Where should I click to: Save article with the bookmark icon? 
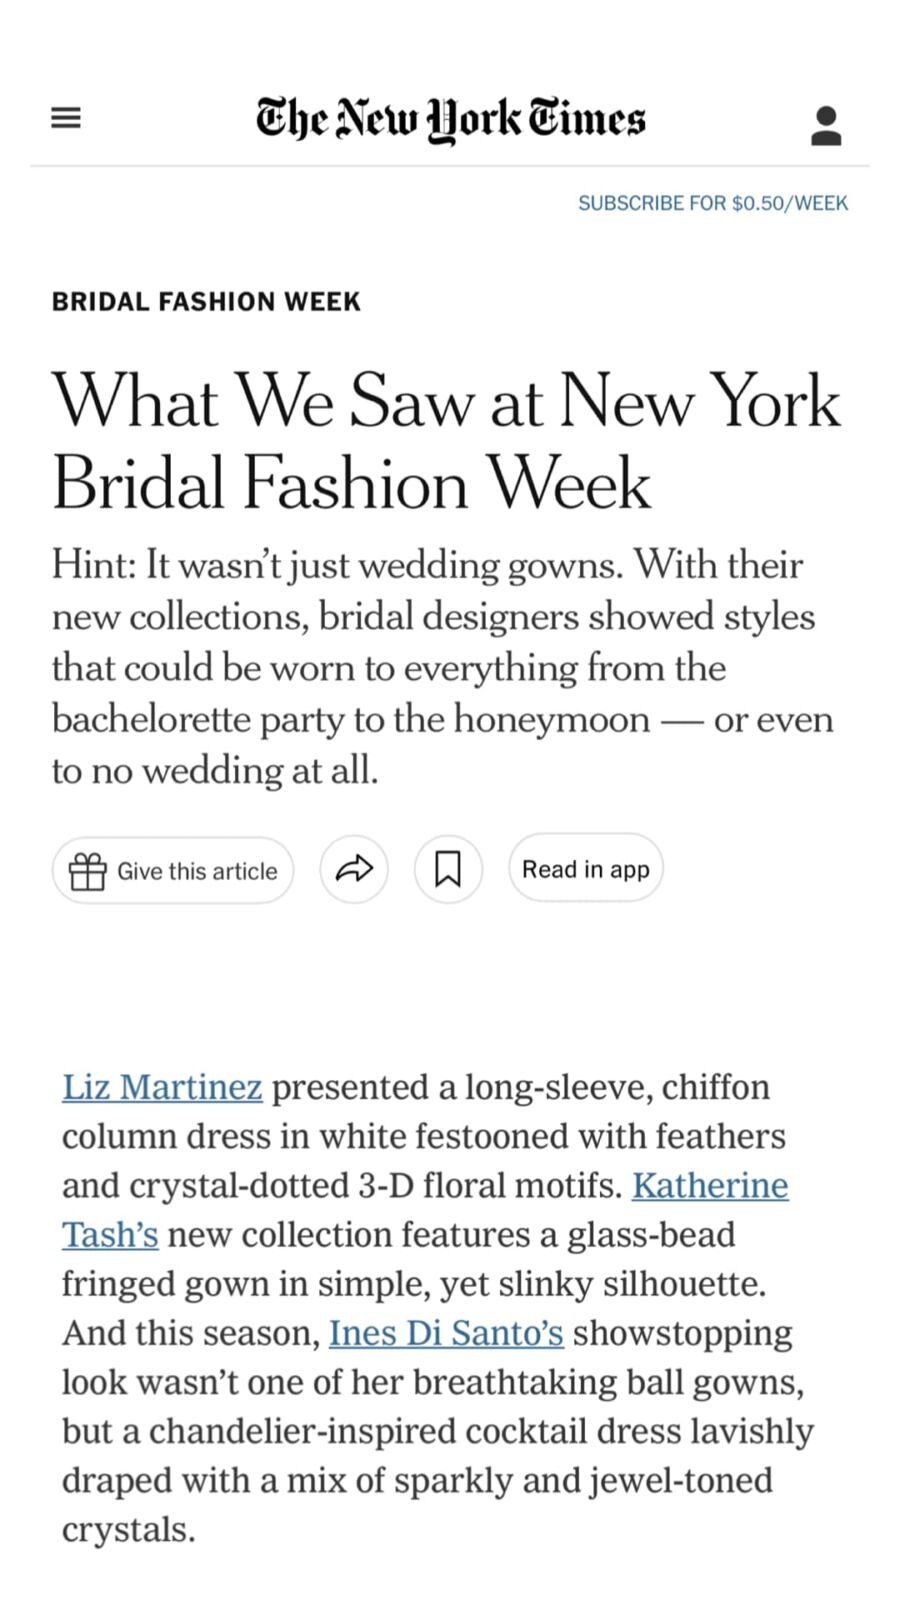[x=448, y=870]
